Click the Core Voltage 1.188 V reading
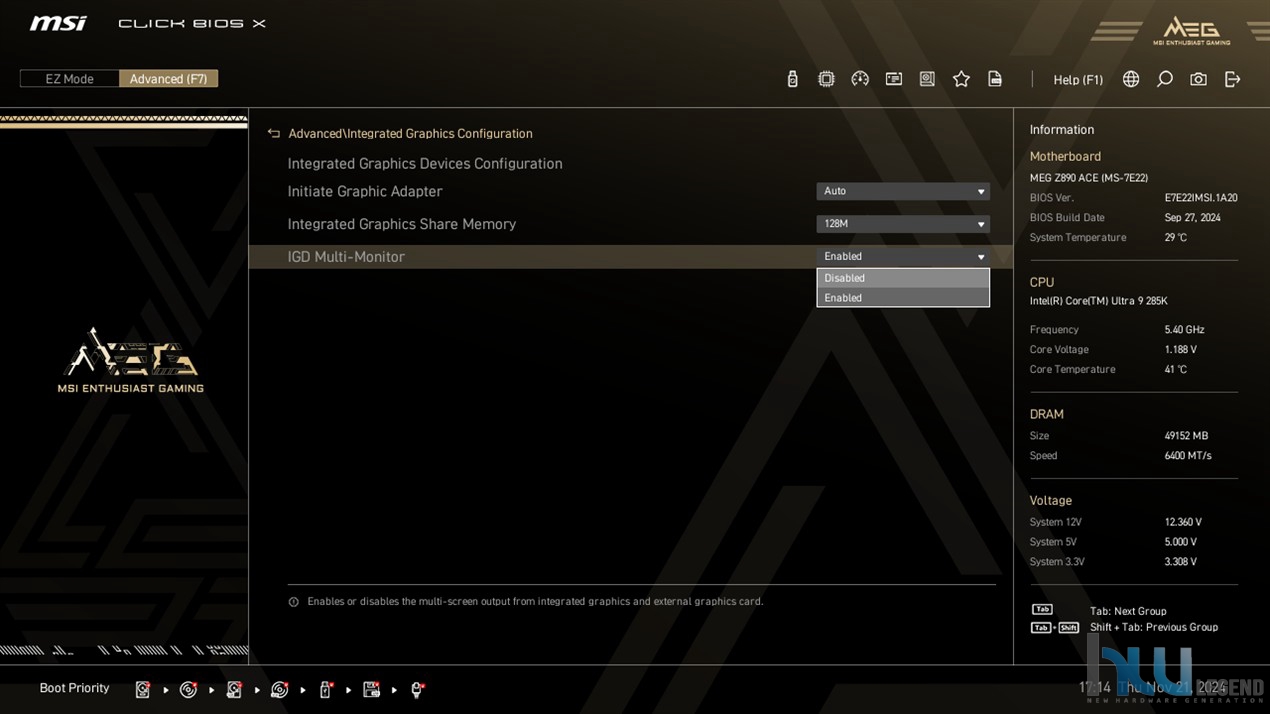 coord(1181,350)
